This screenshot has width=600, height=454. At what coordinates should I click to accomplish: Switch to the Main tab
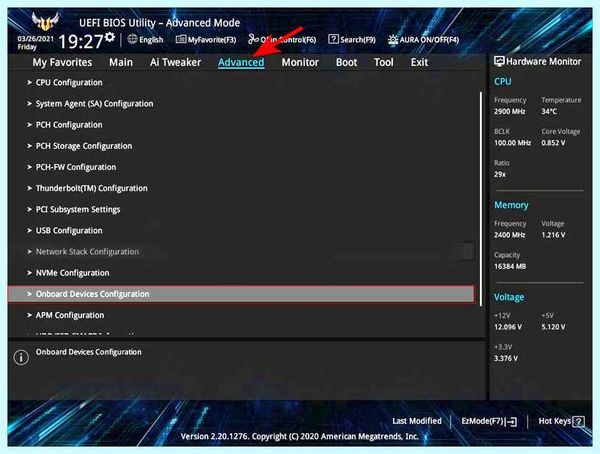(x=121, y=62)
